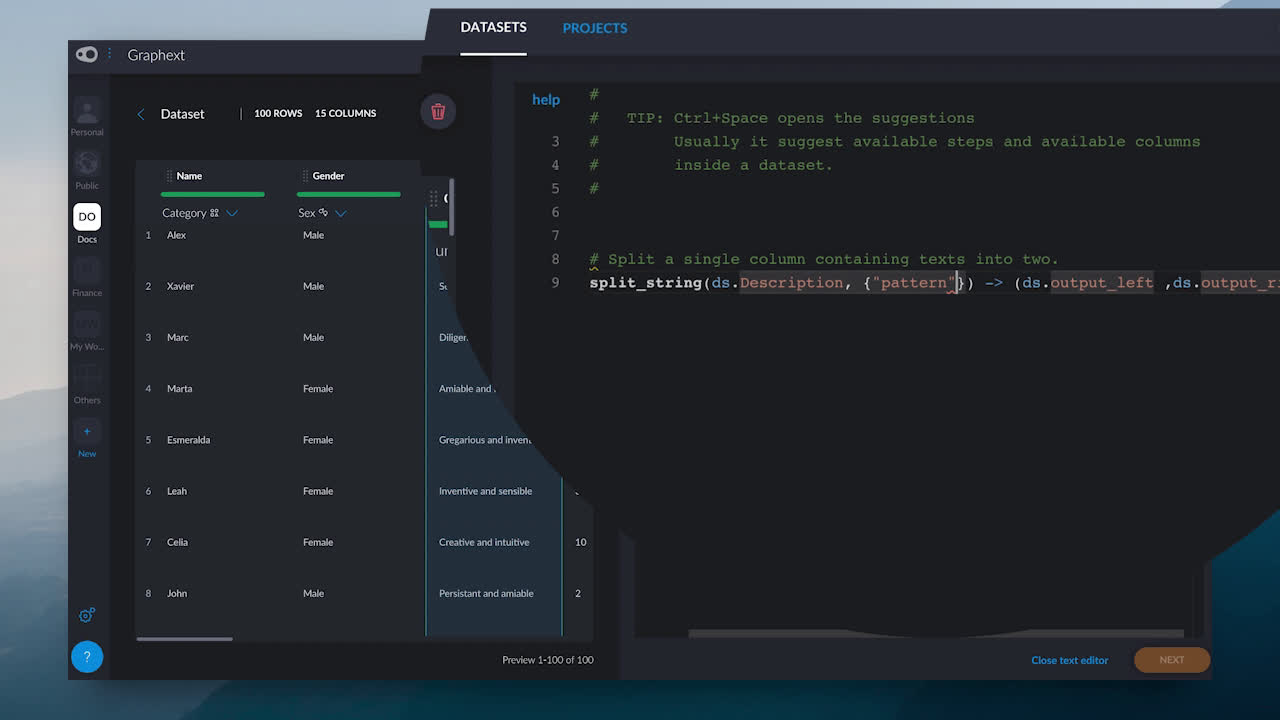
Task: Open the Public workspace in the sidebar
Action: click(87, 171)
